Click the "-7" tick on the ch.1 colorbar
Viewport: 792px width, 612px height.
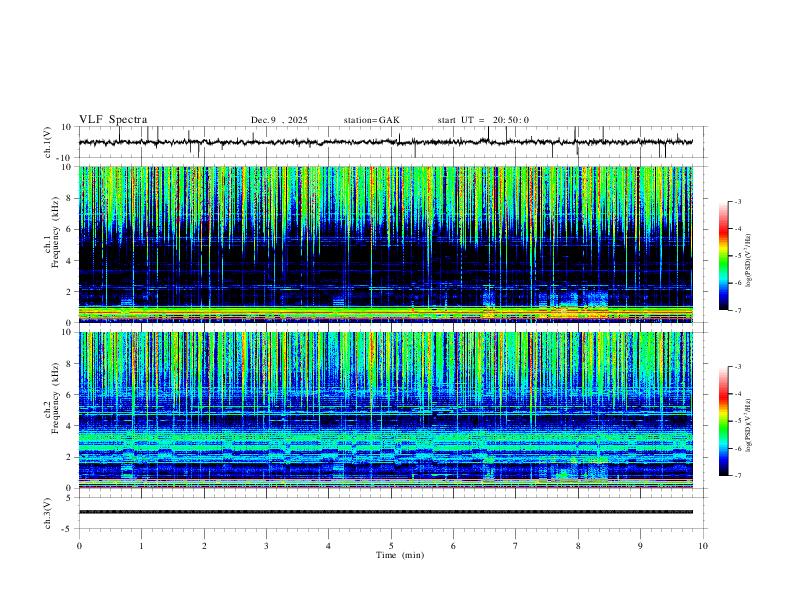click(737, 310)
